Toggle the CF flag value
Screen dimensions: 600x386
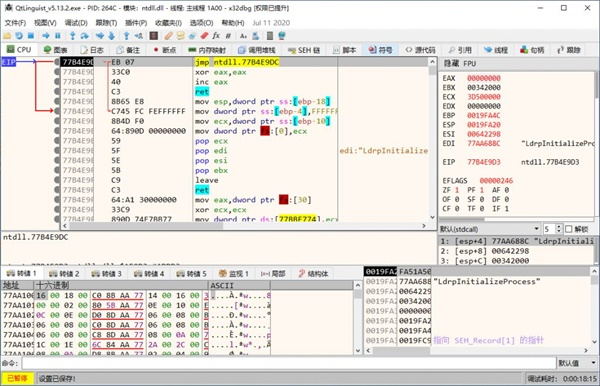coord(457,208)
